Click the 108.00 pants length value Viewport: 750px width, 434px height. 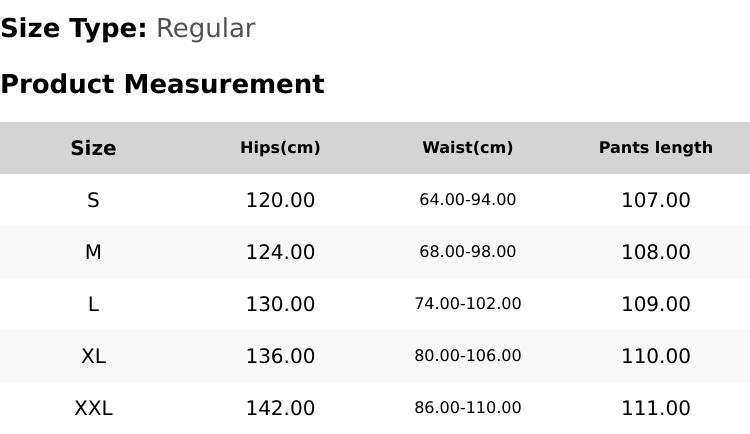tap(655, 252)
